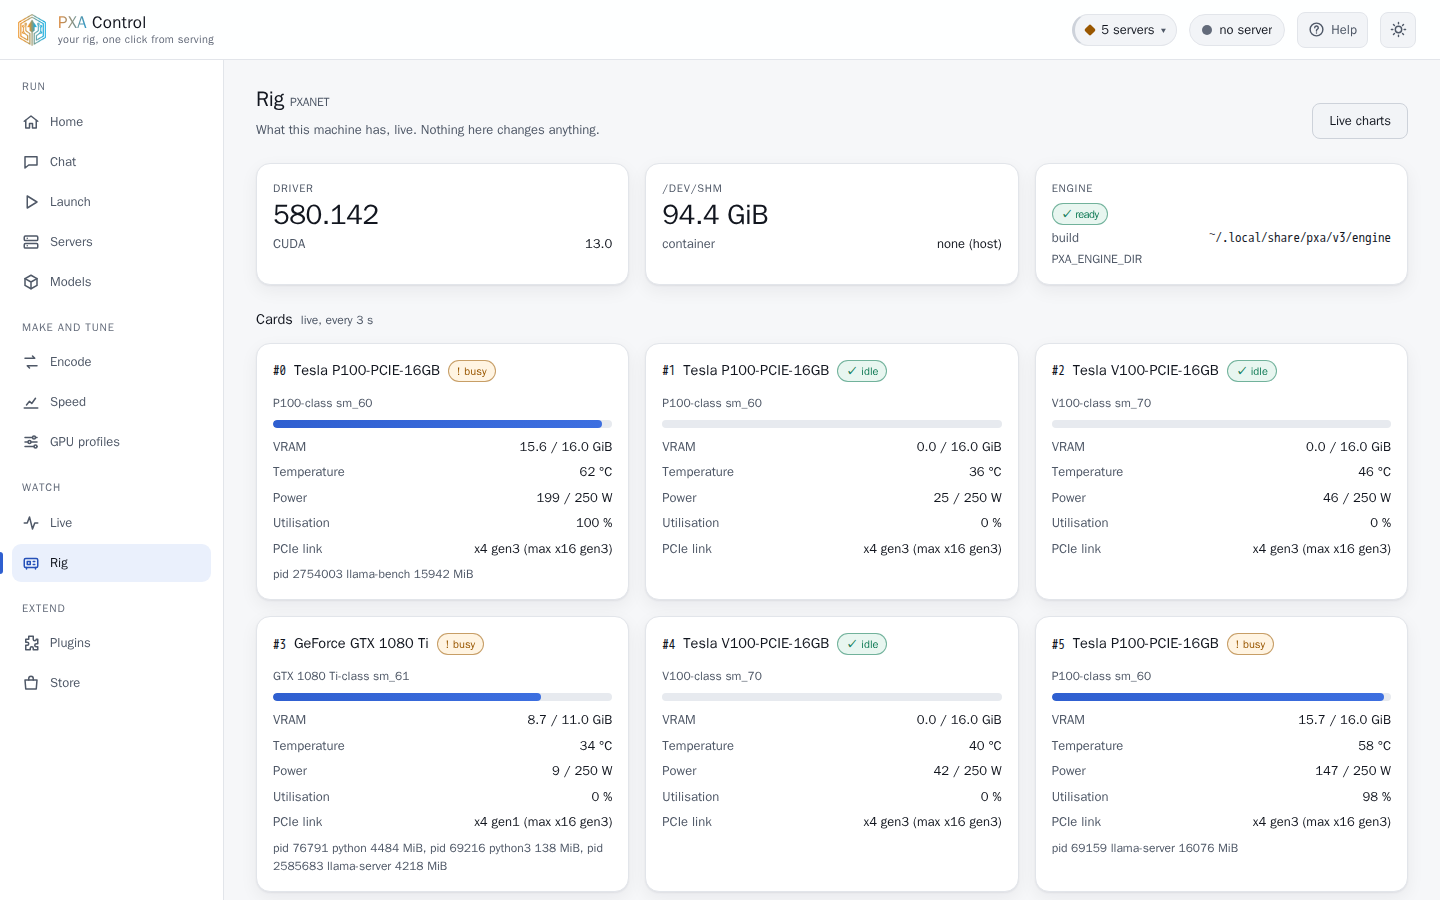Click the idle badge on card #4

click(x=862, y=644)
